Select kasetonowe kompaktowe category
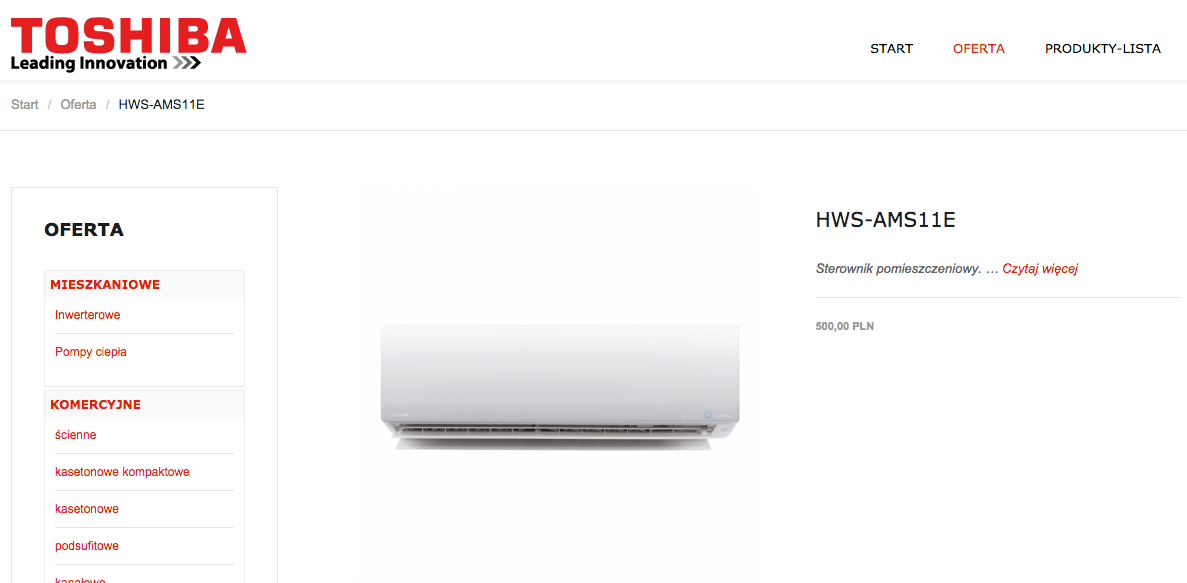1187x583 pixels. (x=122, y=472)
